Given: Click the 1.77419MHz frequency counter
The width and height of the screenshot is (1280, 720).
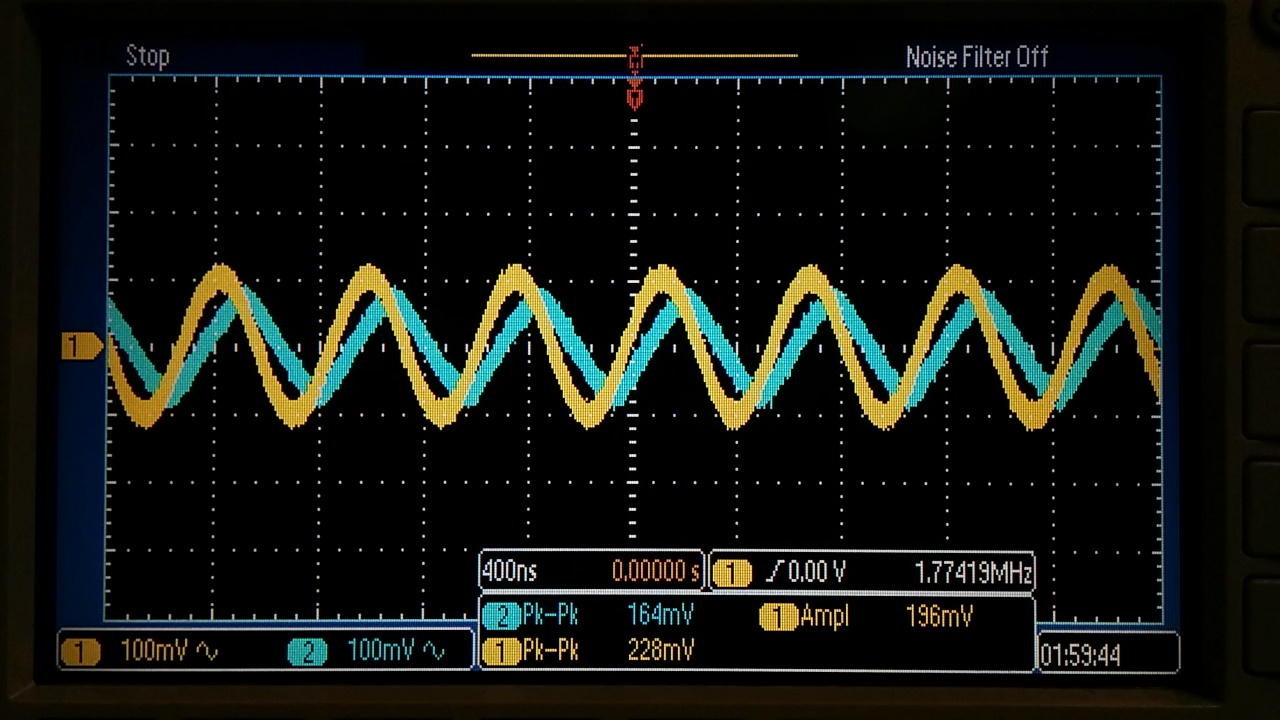Looking at the screenshot, I should tap(972, 573).
